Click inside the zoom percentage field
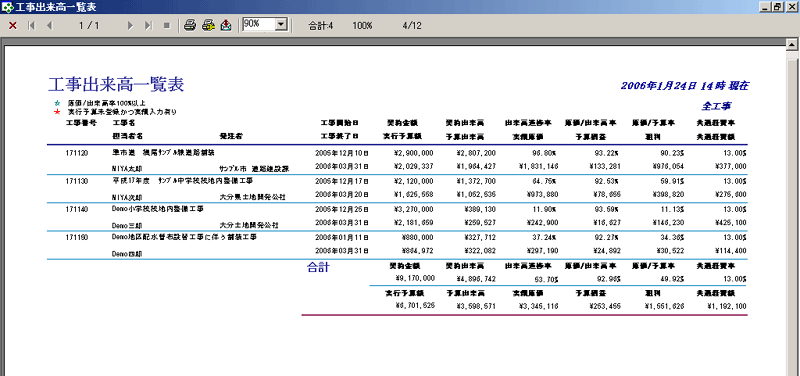 point(259,24)
